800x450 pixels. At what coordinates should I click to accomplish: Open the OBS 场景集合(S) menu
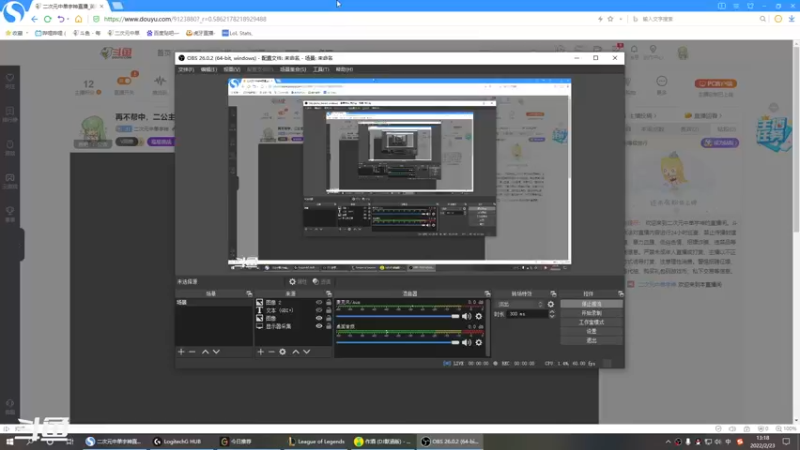pyautogui.click(x=293, y=69)
